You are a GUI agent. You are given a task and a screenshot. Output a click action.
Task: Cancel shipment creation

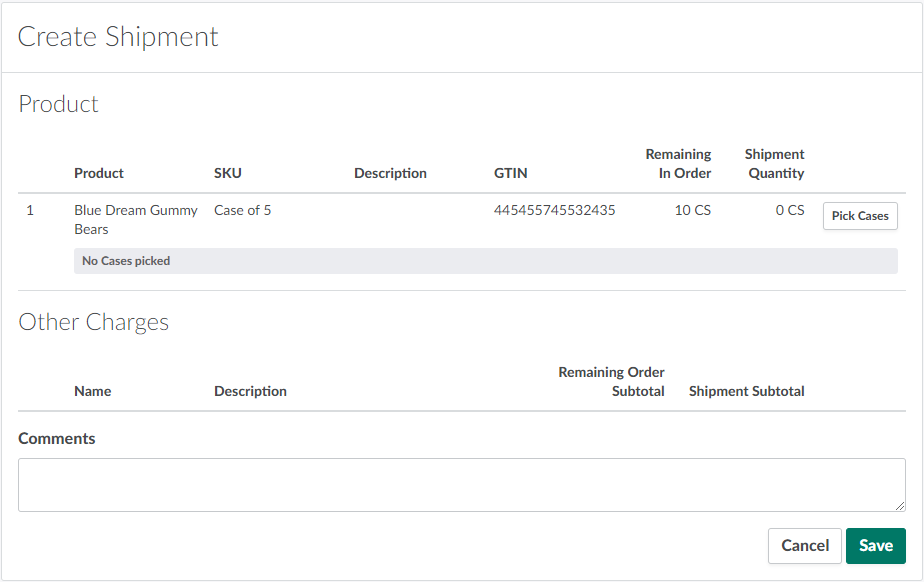pyautogui.click(x=804, y=546)
